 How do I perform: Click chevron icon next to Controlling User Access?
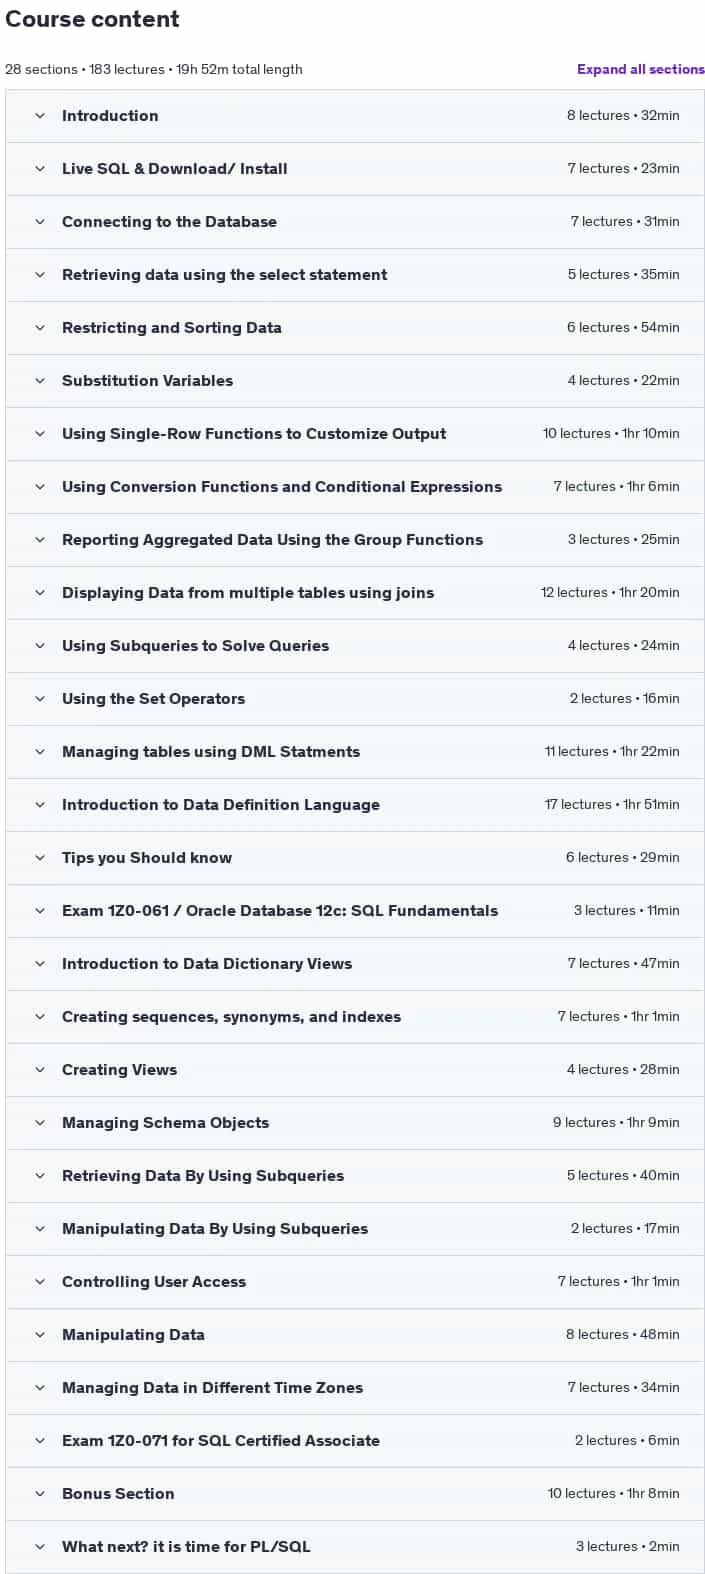[40, 1282]
